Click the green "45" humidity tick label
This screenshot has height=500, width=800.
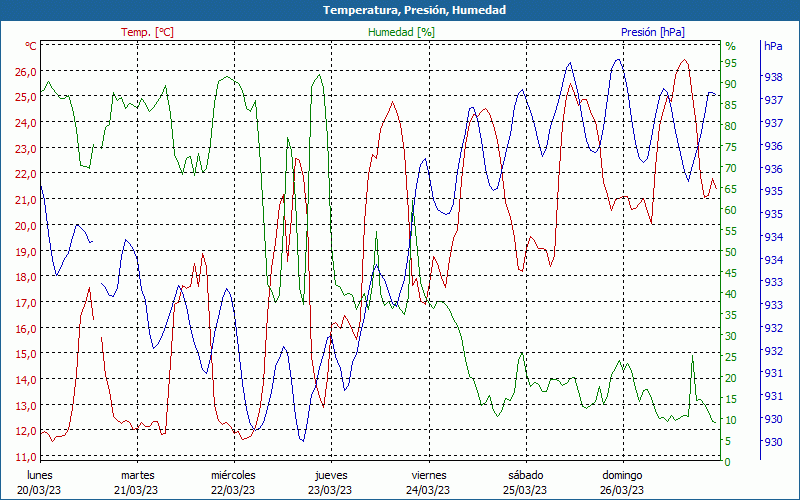pos(731,273)
